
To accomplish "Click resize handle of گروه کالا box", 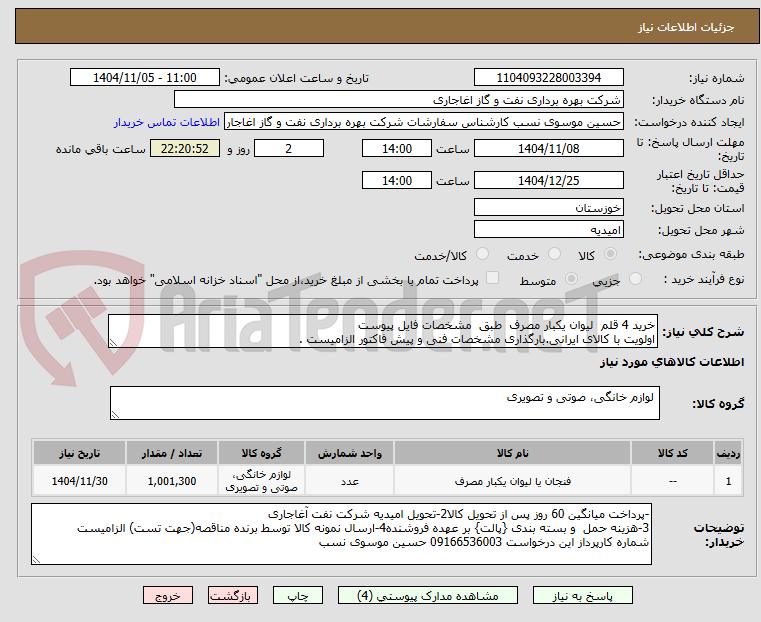I will (x=115, y=415).
